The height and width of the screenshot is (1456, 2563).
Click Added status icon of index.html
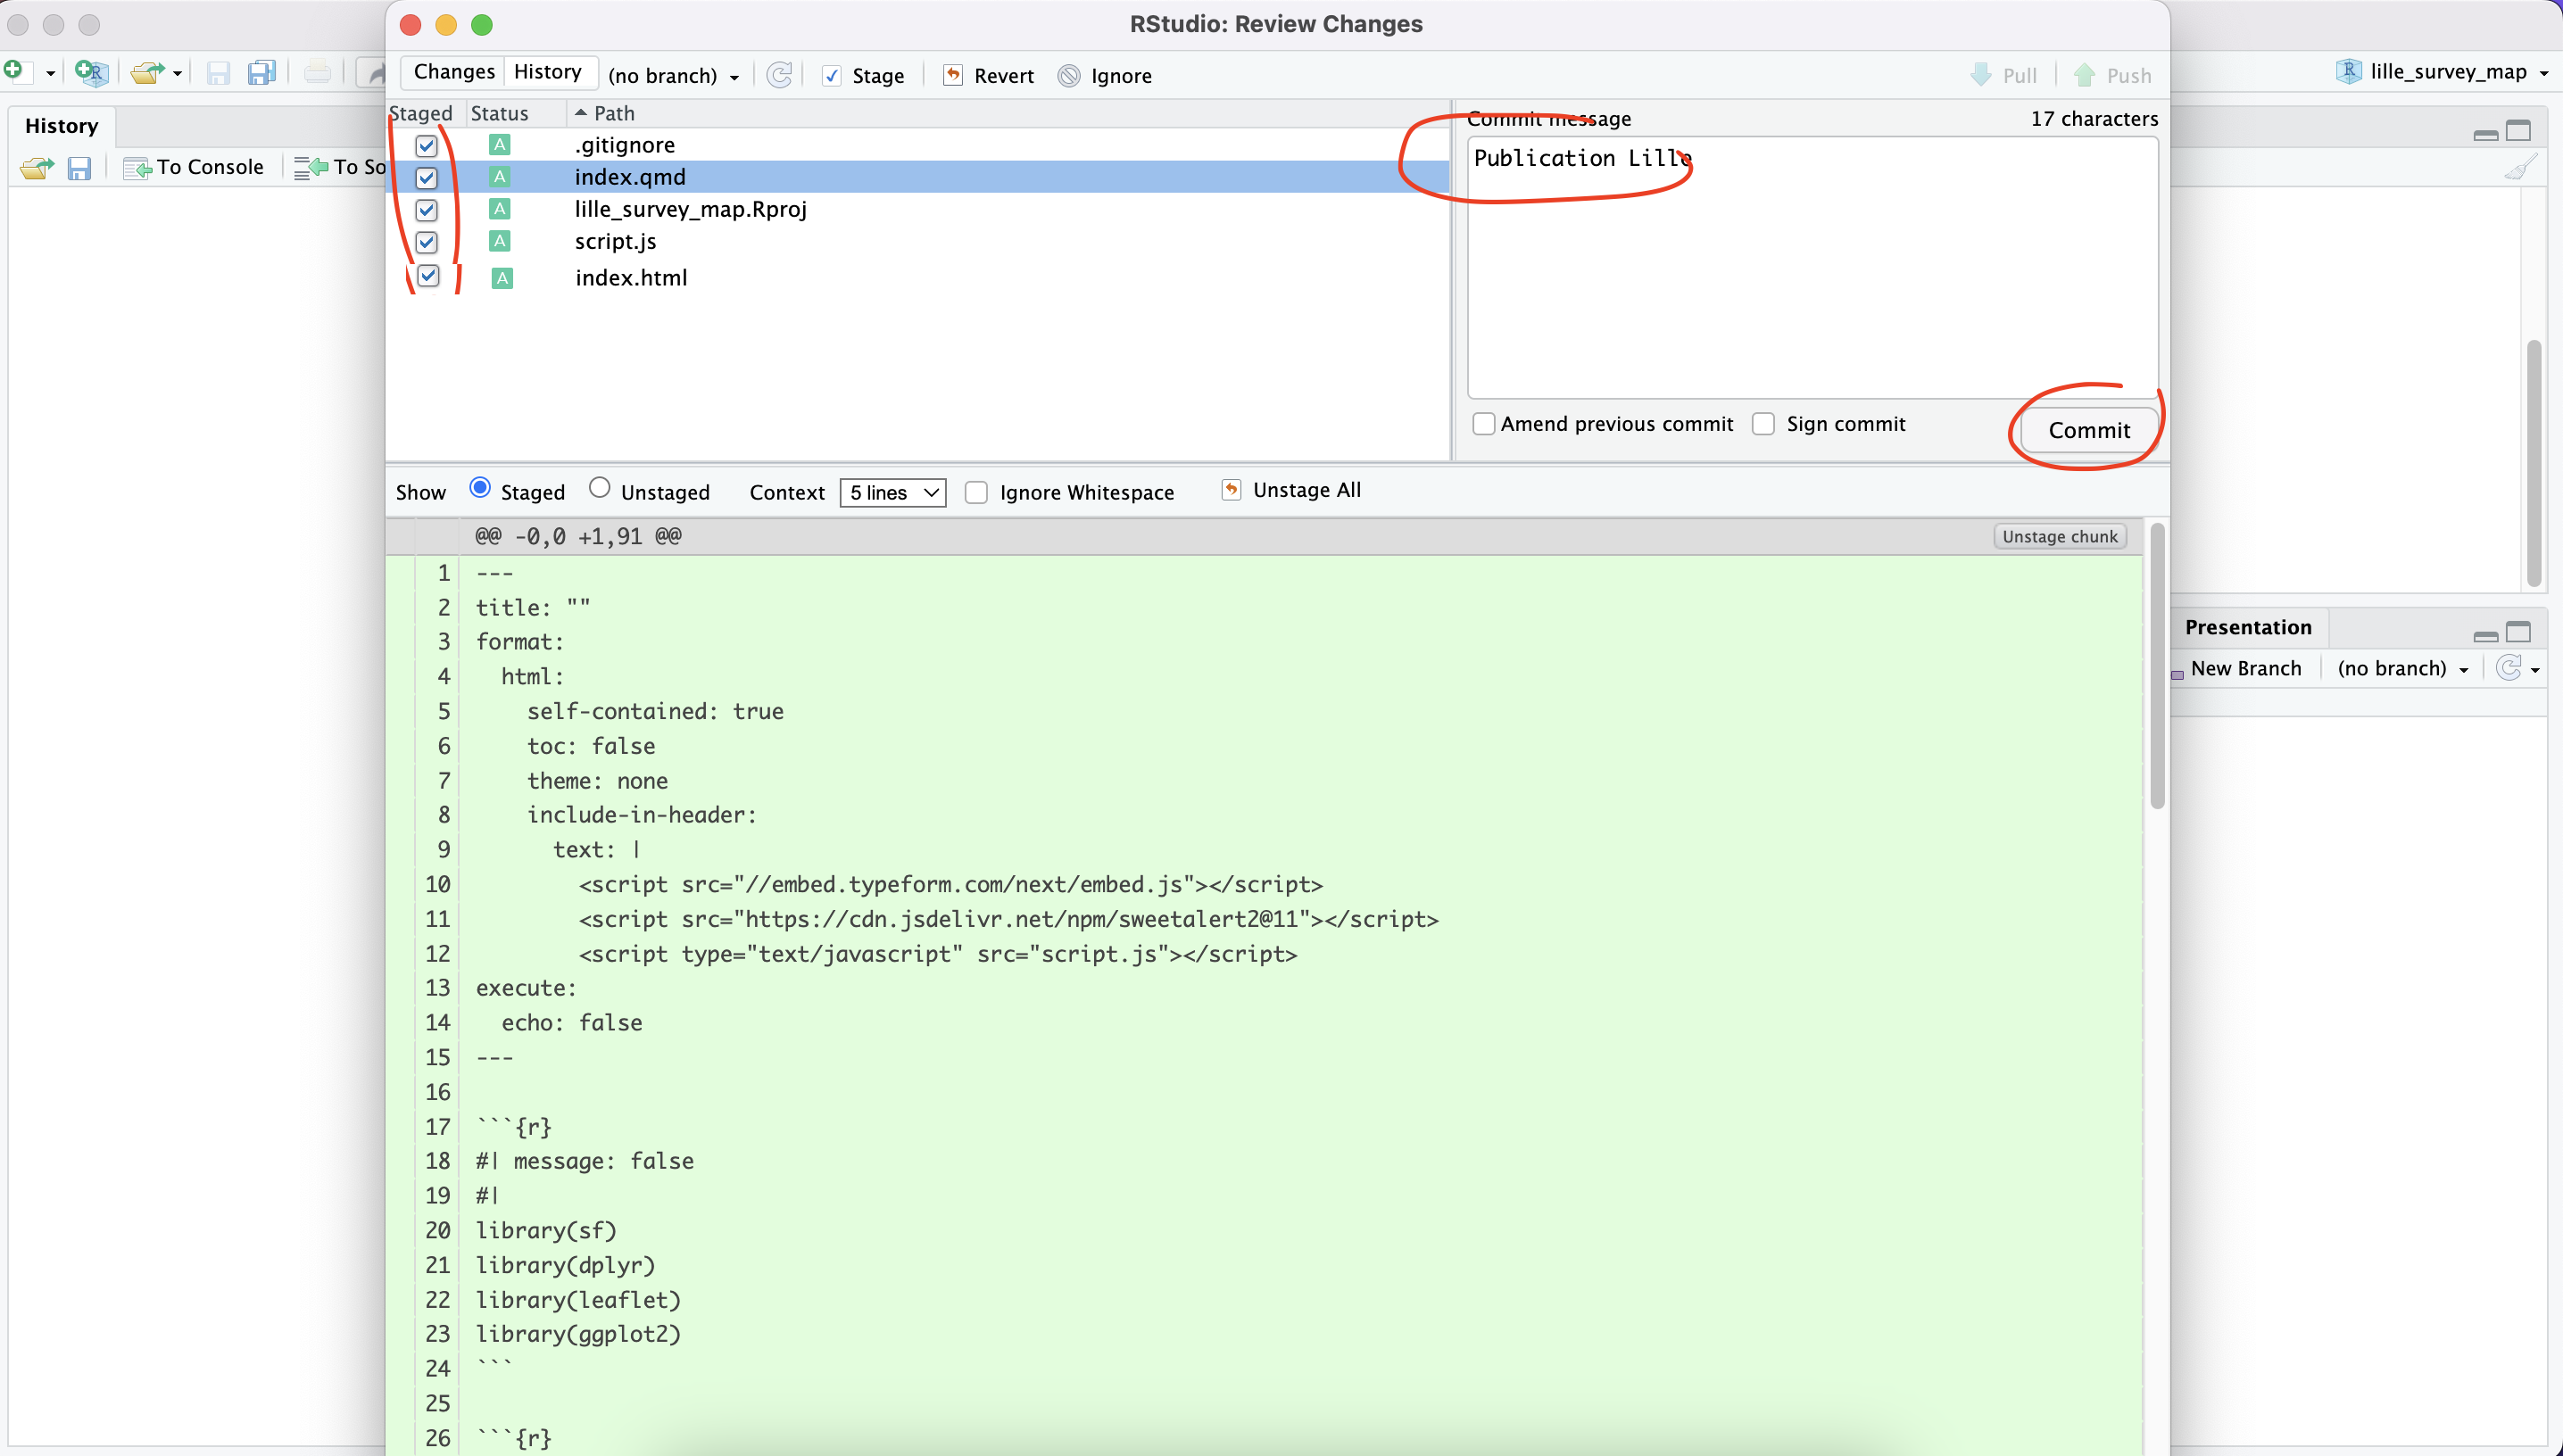[x=502, y=278]
